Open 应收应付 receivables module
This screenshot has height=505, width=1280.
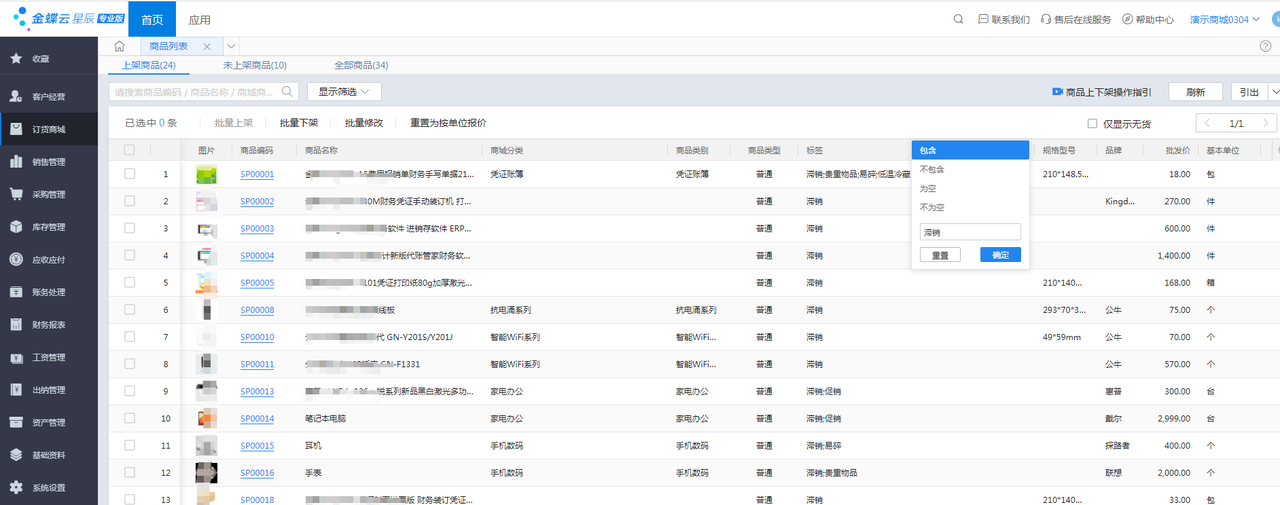(x=49, y=259)
